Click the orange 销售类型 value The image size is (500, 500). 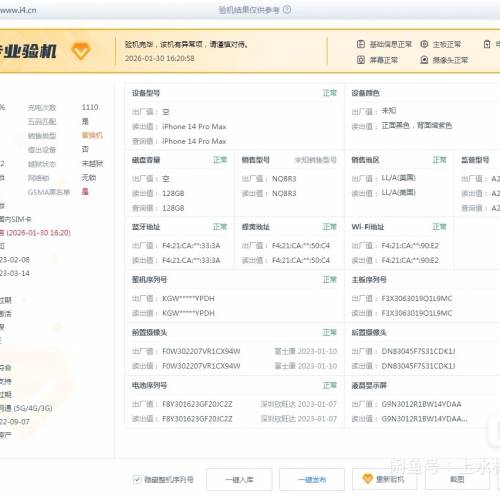92,135
